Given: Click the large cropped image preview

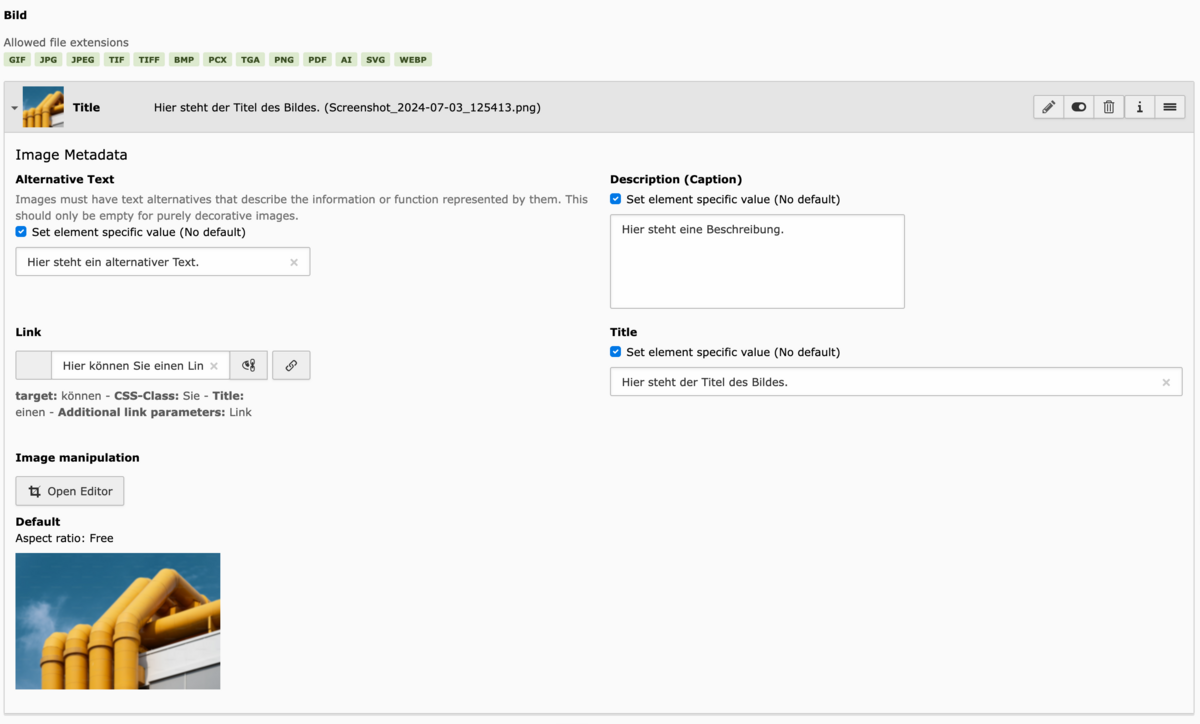Looking at the screenshot, I should point(118,621).
